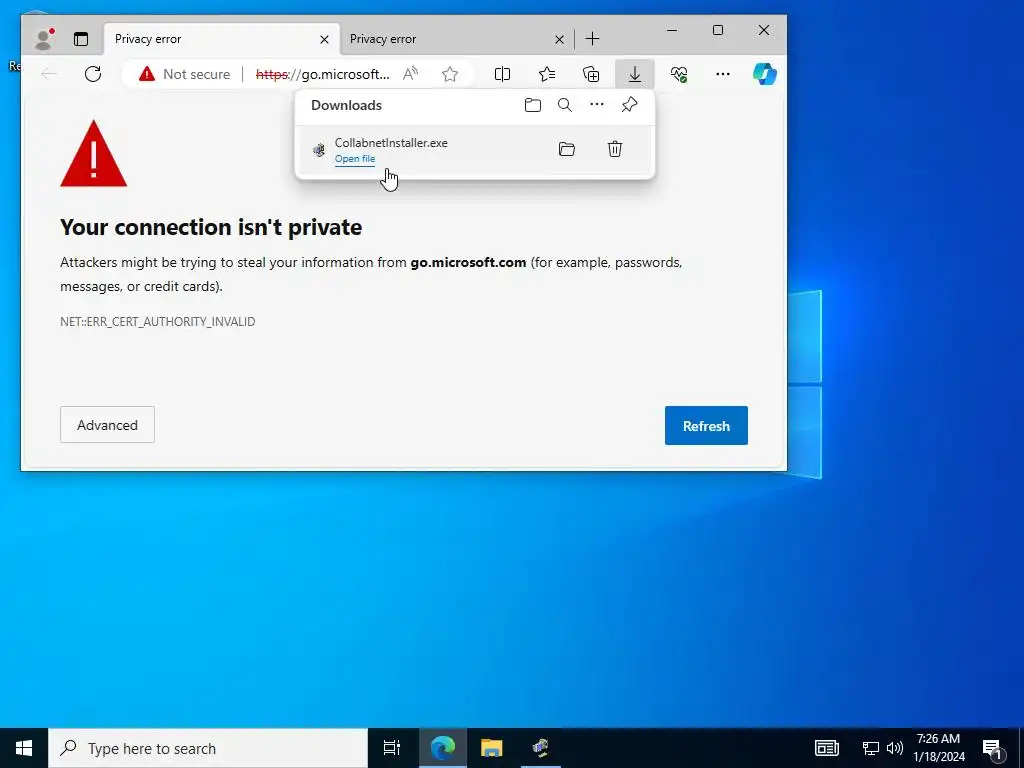Click the CollabnetInstaller.exe file name
Viewport: 1024px width, 768px height.
[391, 143]
